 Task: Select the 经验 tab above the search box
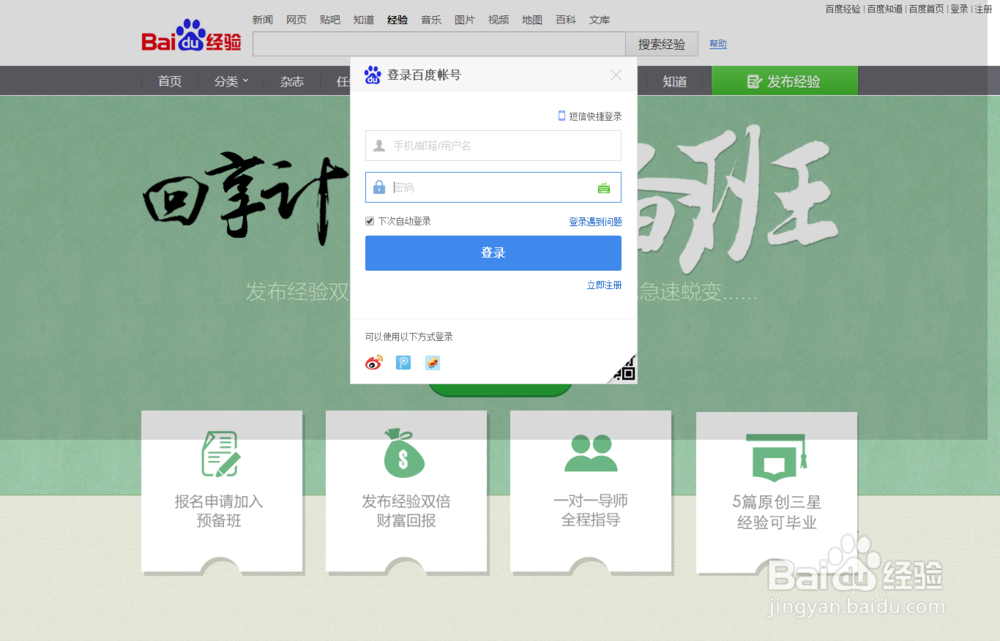coord(397,20)
